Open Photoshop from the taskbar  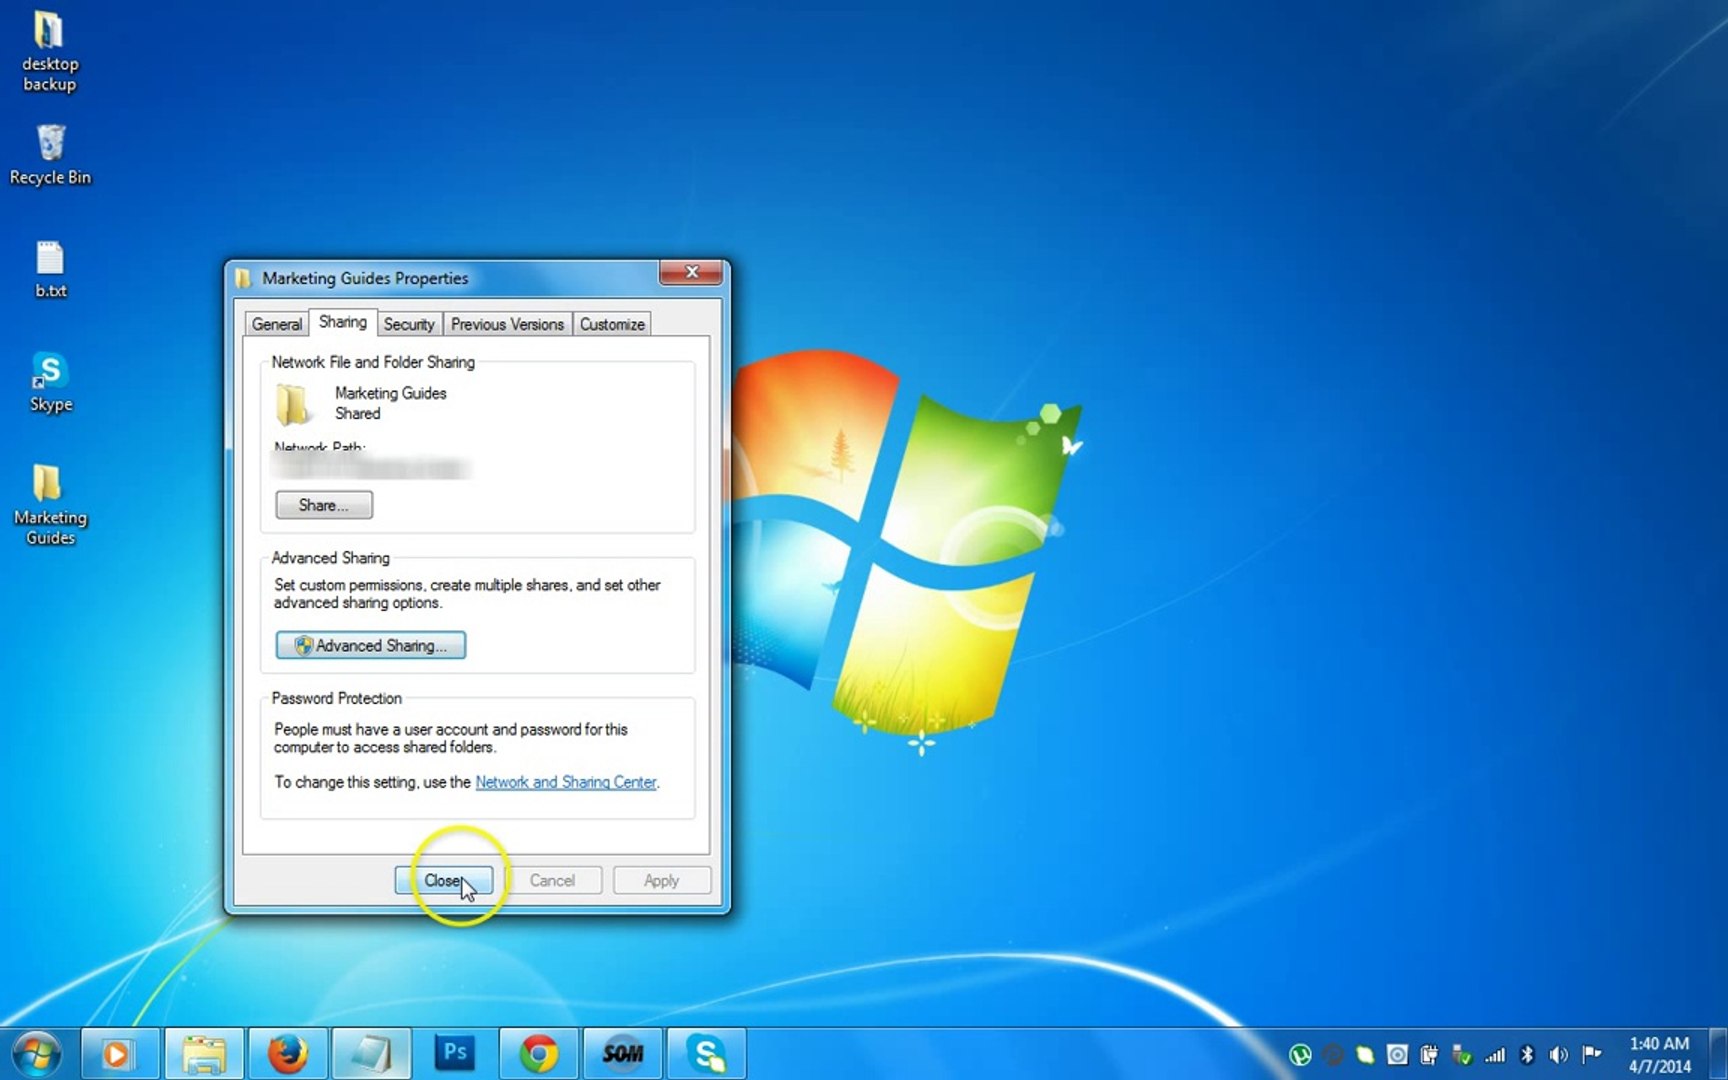coord(455,1054)
